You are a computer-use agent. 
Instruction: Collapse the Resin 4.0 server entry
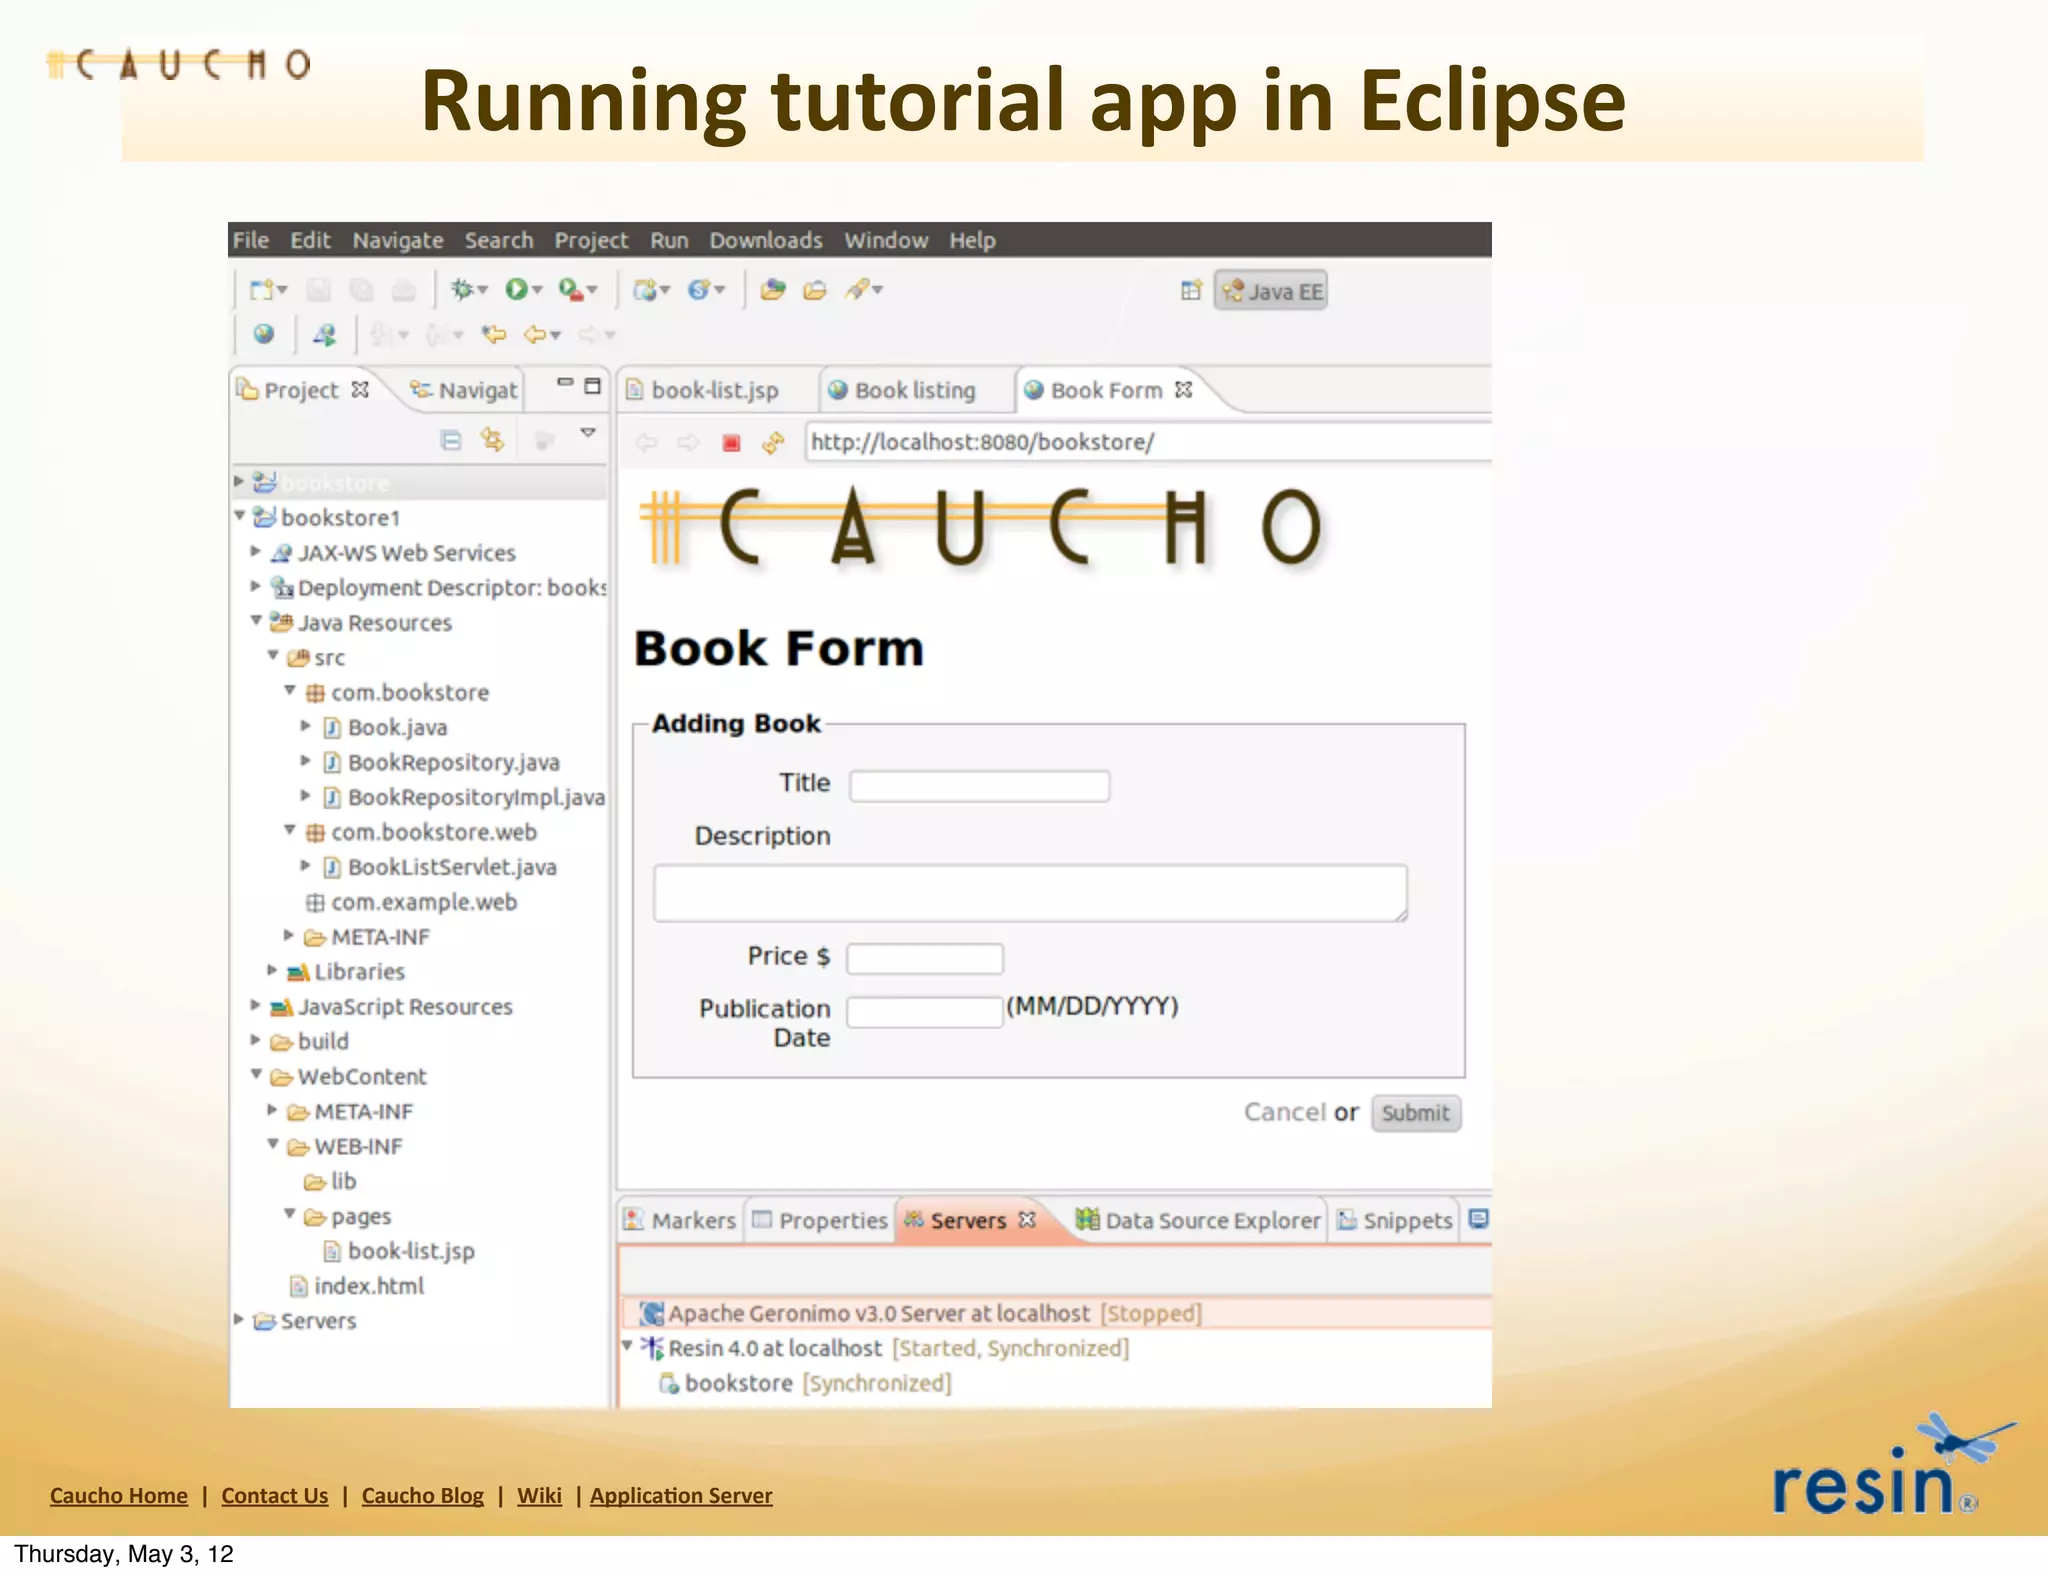tap(627, 1346)
